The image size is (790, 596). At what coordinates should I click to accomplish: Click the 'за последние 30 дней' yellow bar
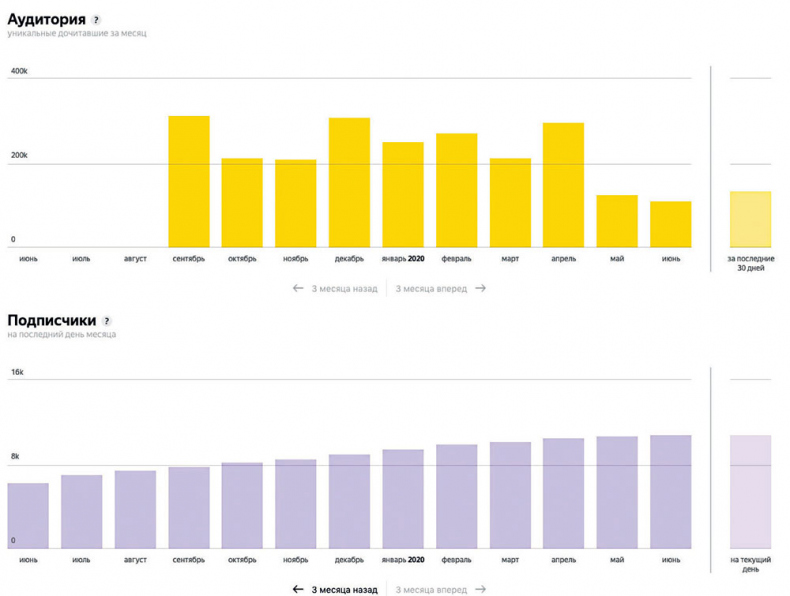[x=750, y=219]
